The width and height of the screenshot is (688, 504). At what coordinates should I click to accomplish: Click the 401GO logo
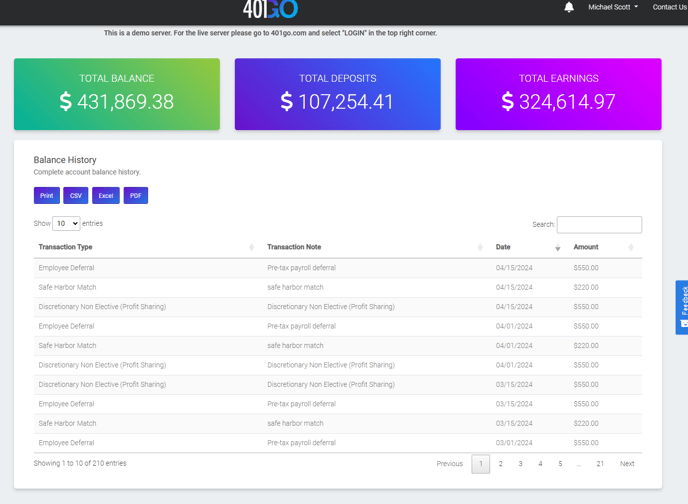[x=270, y=9]
